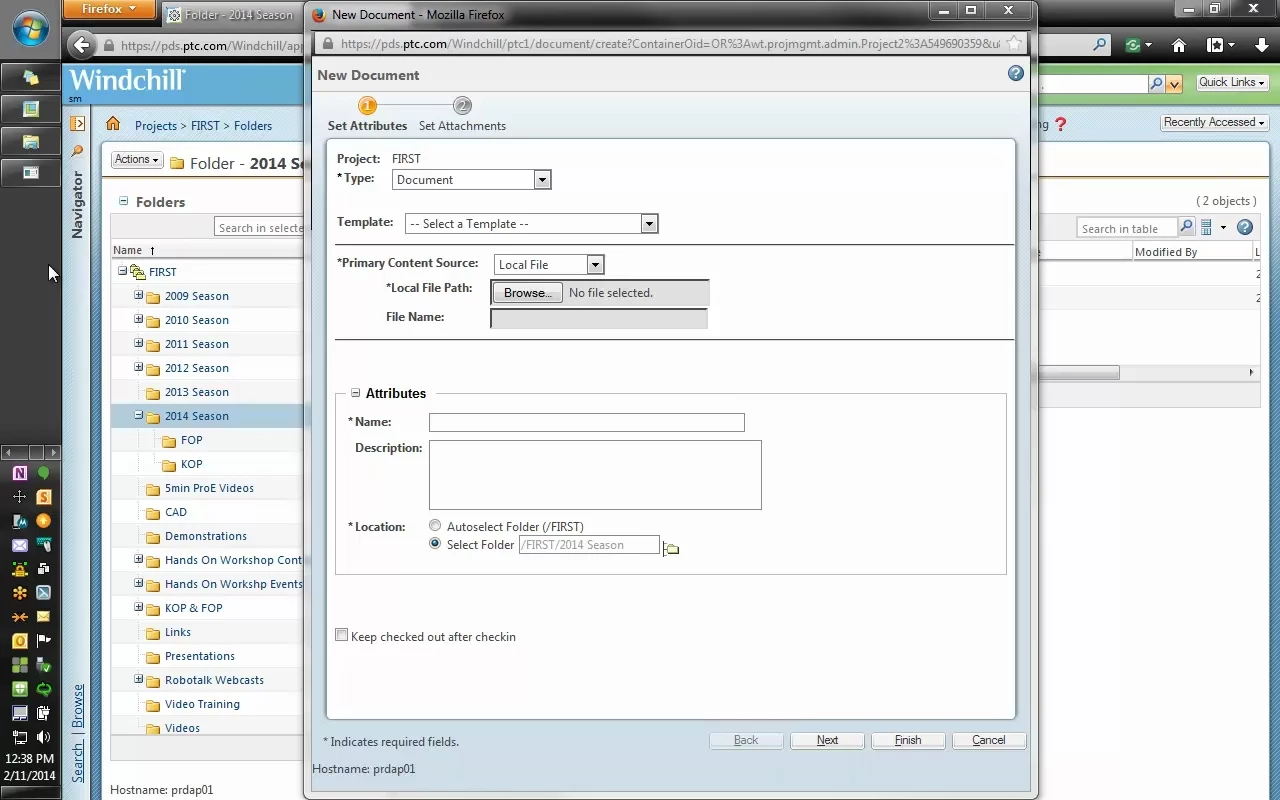Click the green sync icon in the Firefox toolbar
Screen dimensions: 1280x800
(1133, 45)
